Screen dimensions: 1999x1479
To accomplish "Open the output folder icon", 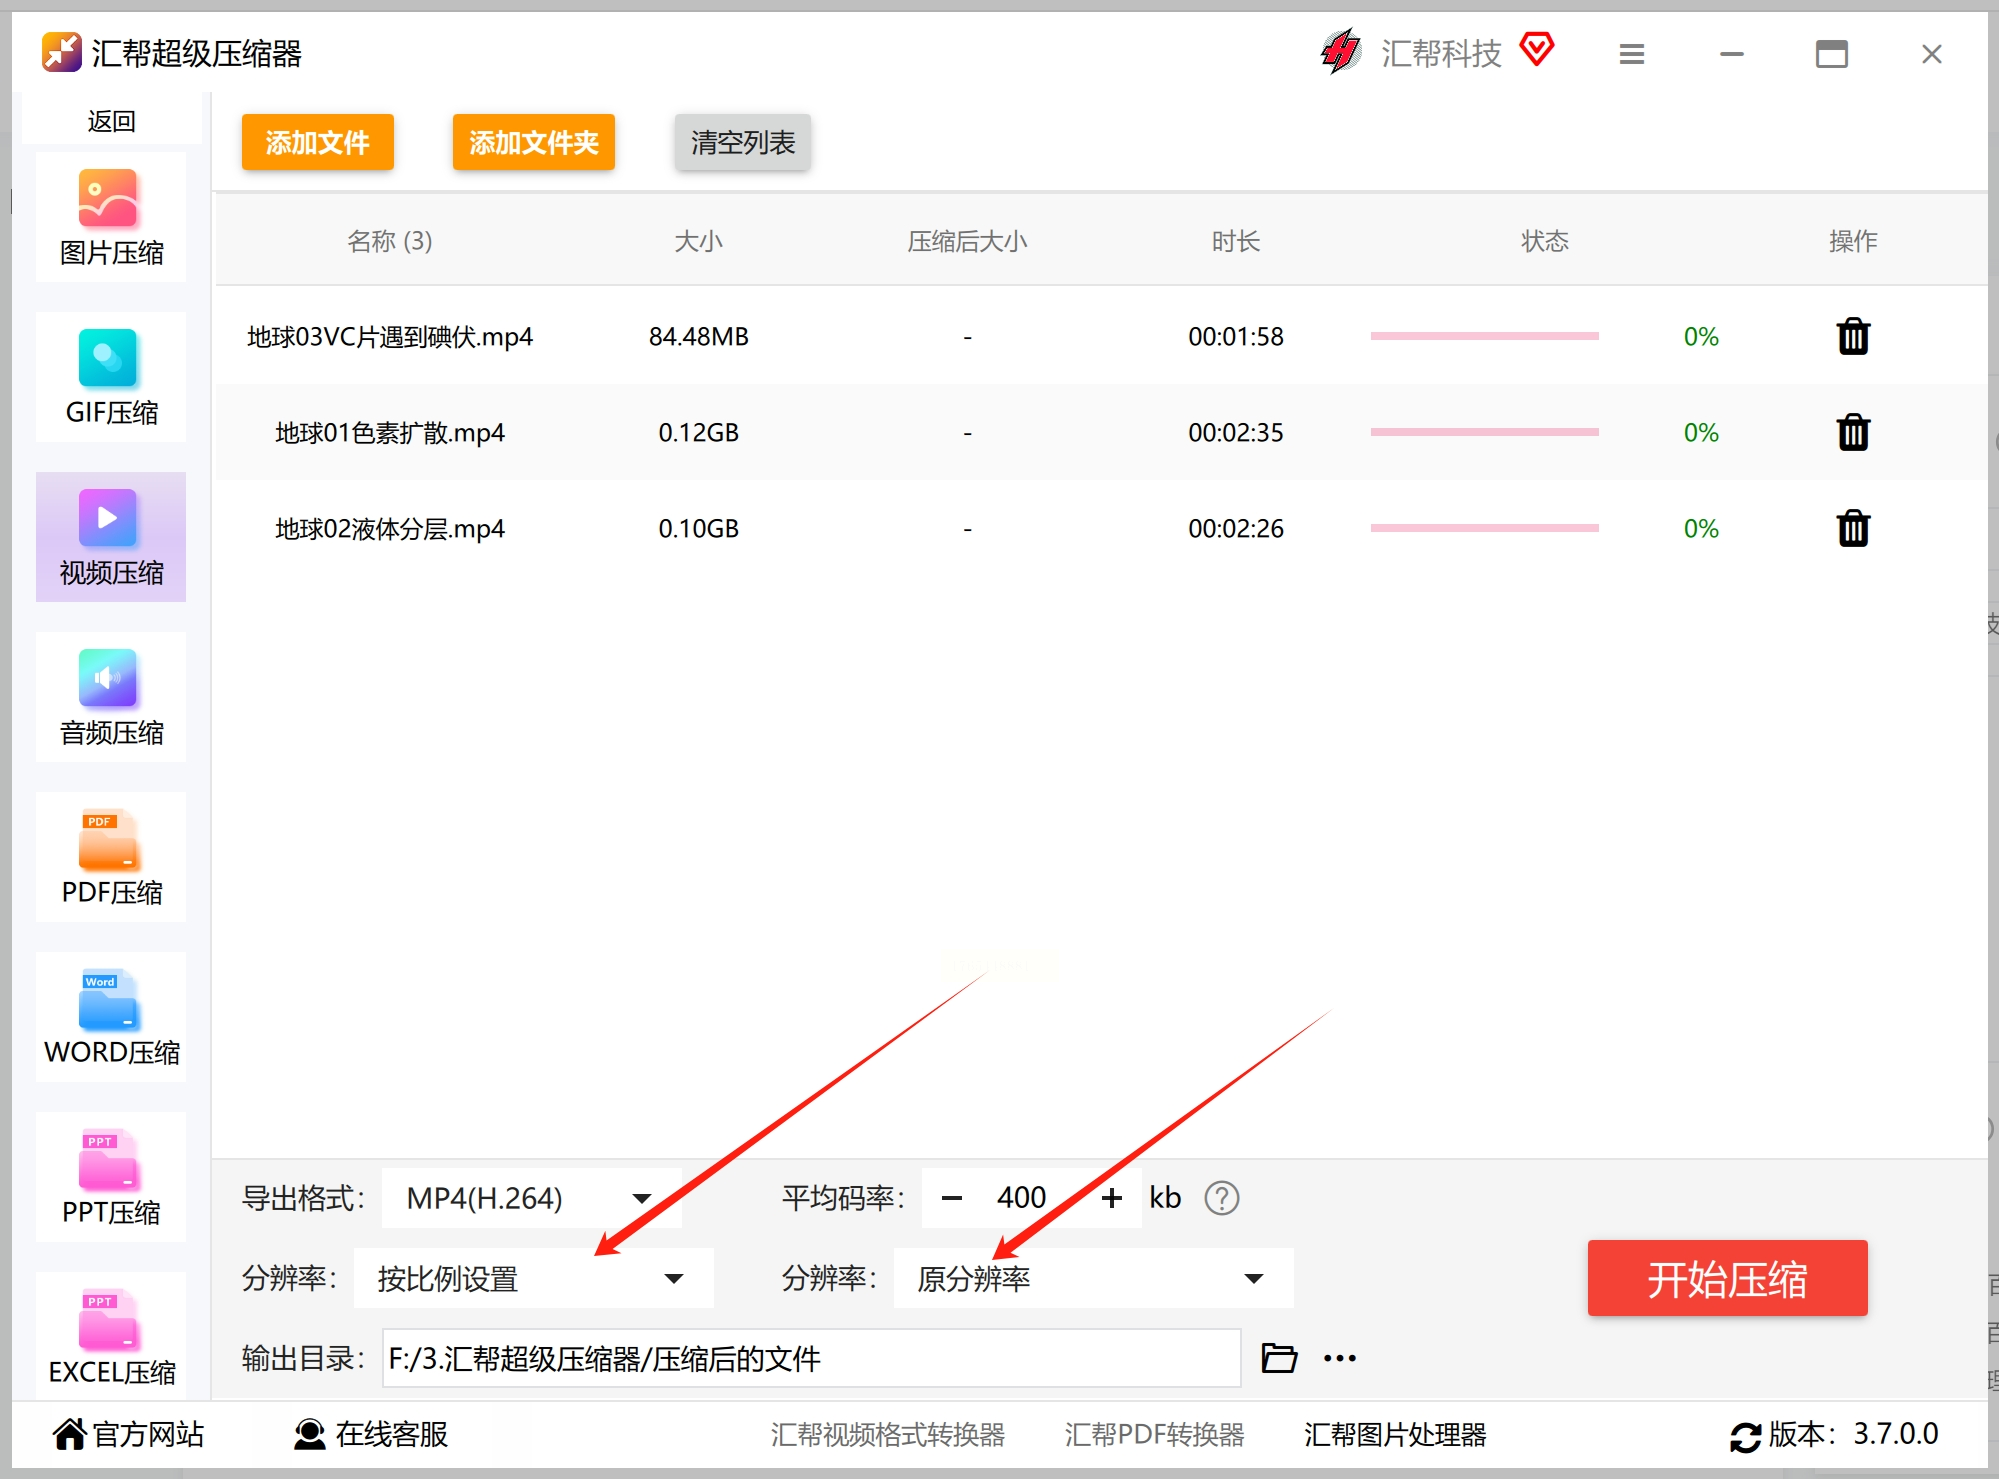I will pos(1279,1358).
